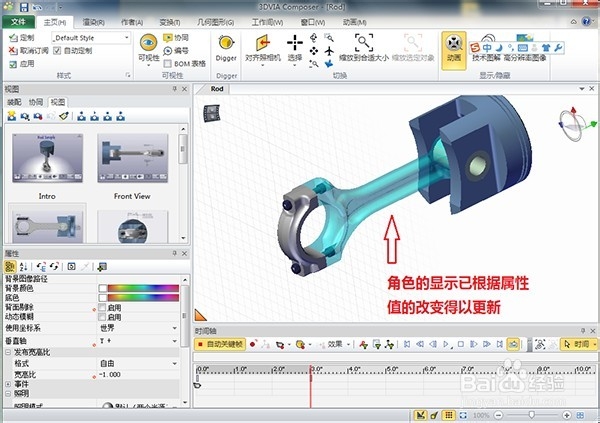Click the 宽高比 value field
The image size is (600, 423).
139,374
